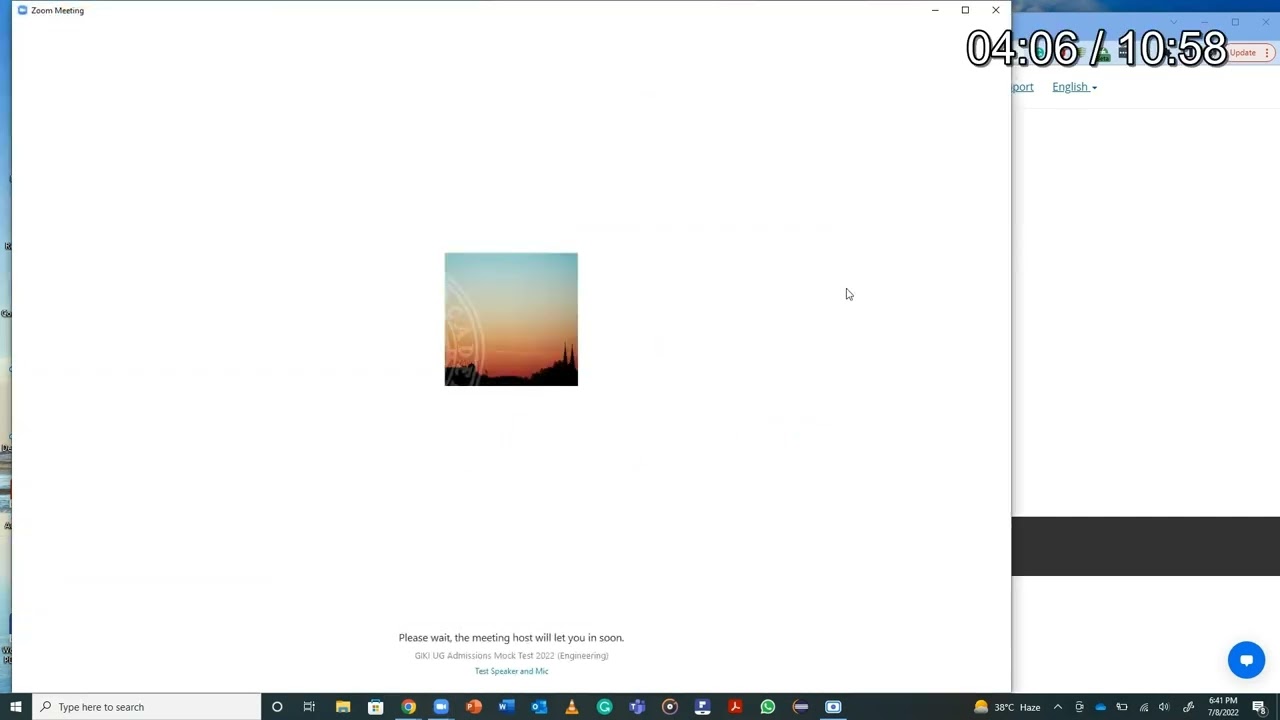Maximize the Zoom Meeting window
Screen dimensions: 1280x720
pos(965,10)
